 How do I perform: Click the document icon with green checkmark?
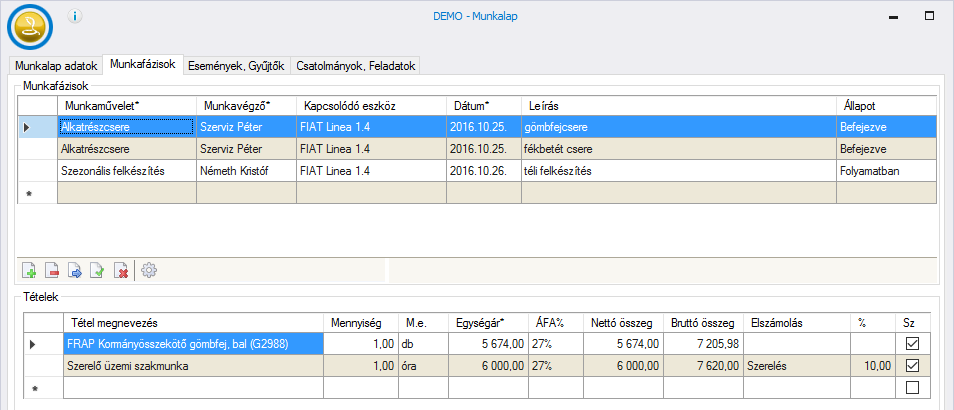[x=98, y=270]
